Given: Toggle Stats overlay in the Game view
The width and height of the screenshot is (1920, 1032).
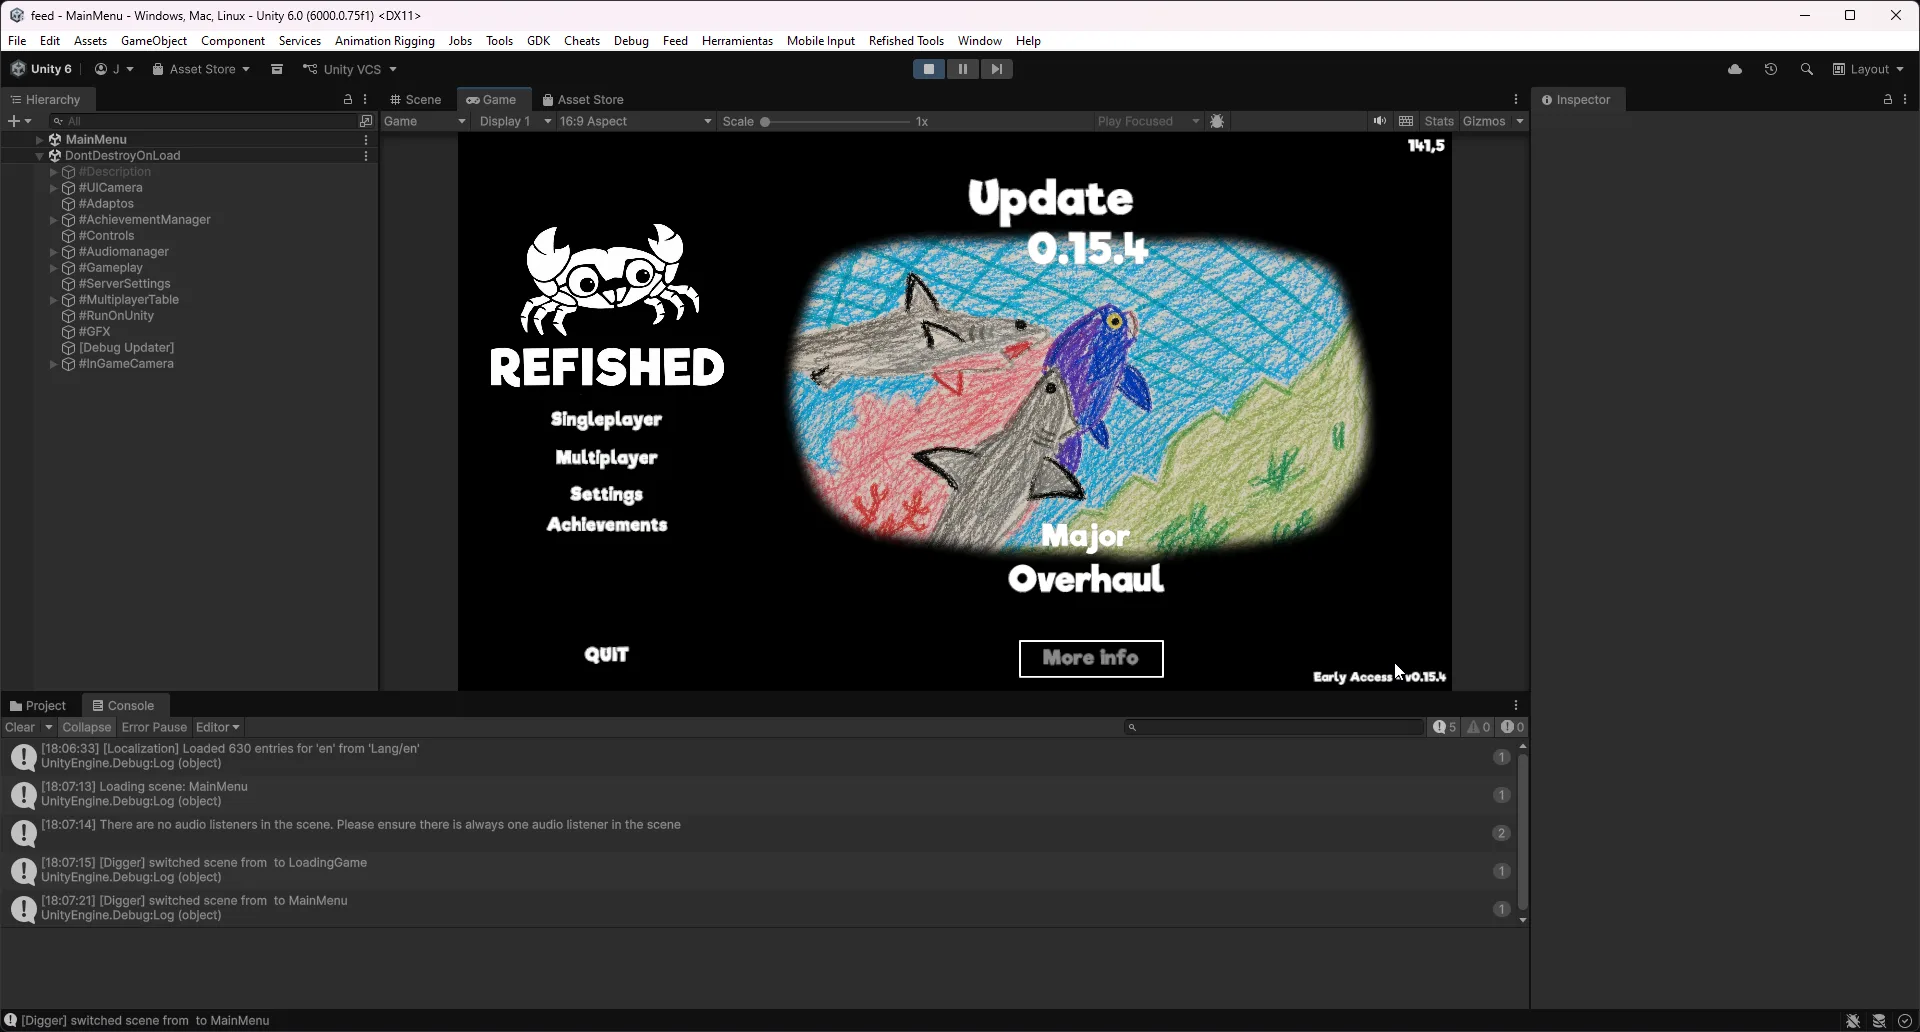Looking at the screenshot, I should (1439, 121).
